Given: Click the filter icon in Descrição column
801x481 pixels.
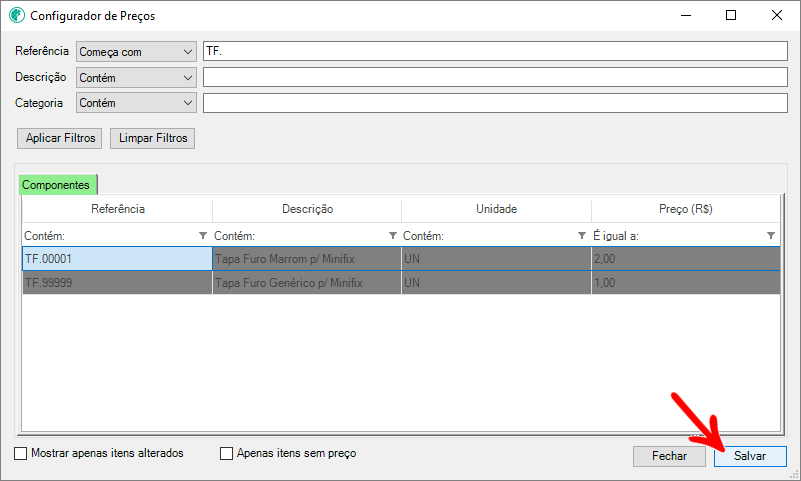Looking at the screenshot, I should pos(392,235).
